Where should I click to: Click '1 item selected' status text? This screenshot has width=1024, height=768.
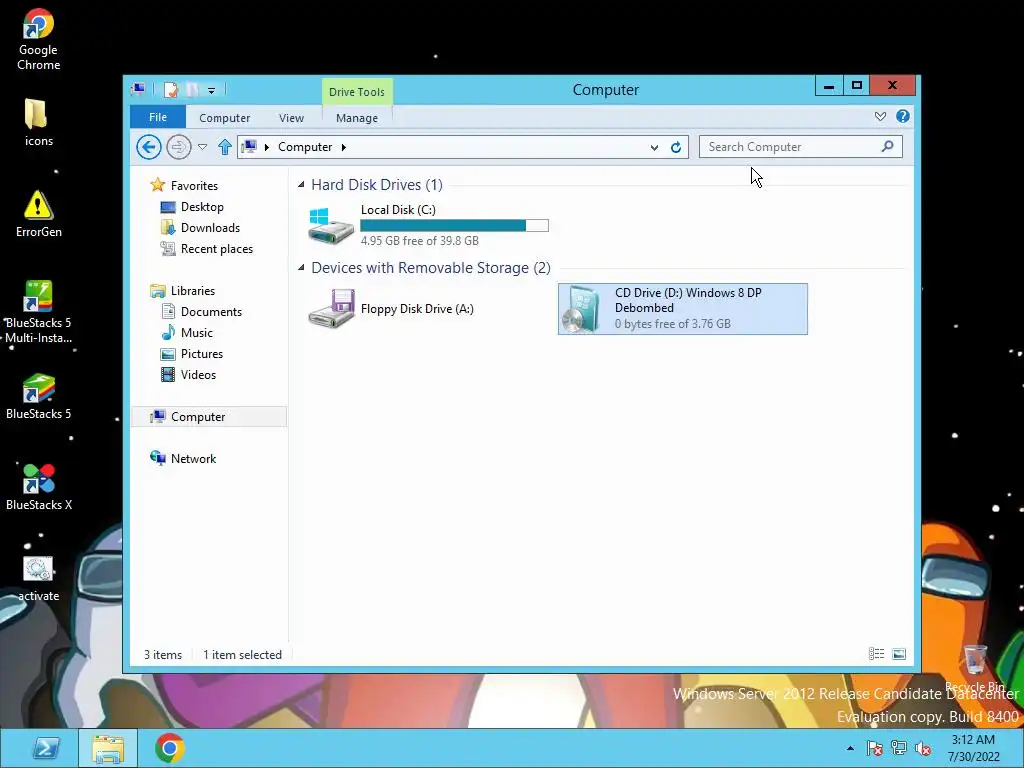[242, 655]
